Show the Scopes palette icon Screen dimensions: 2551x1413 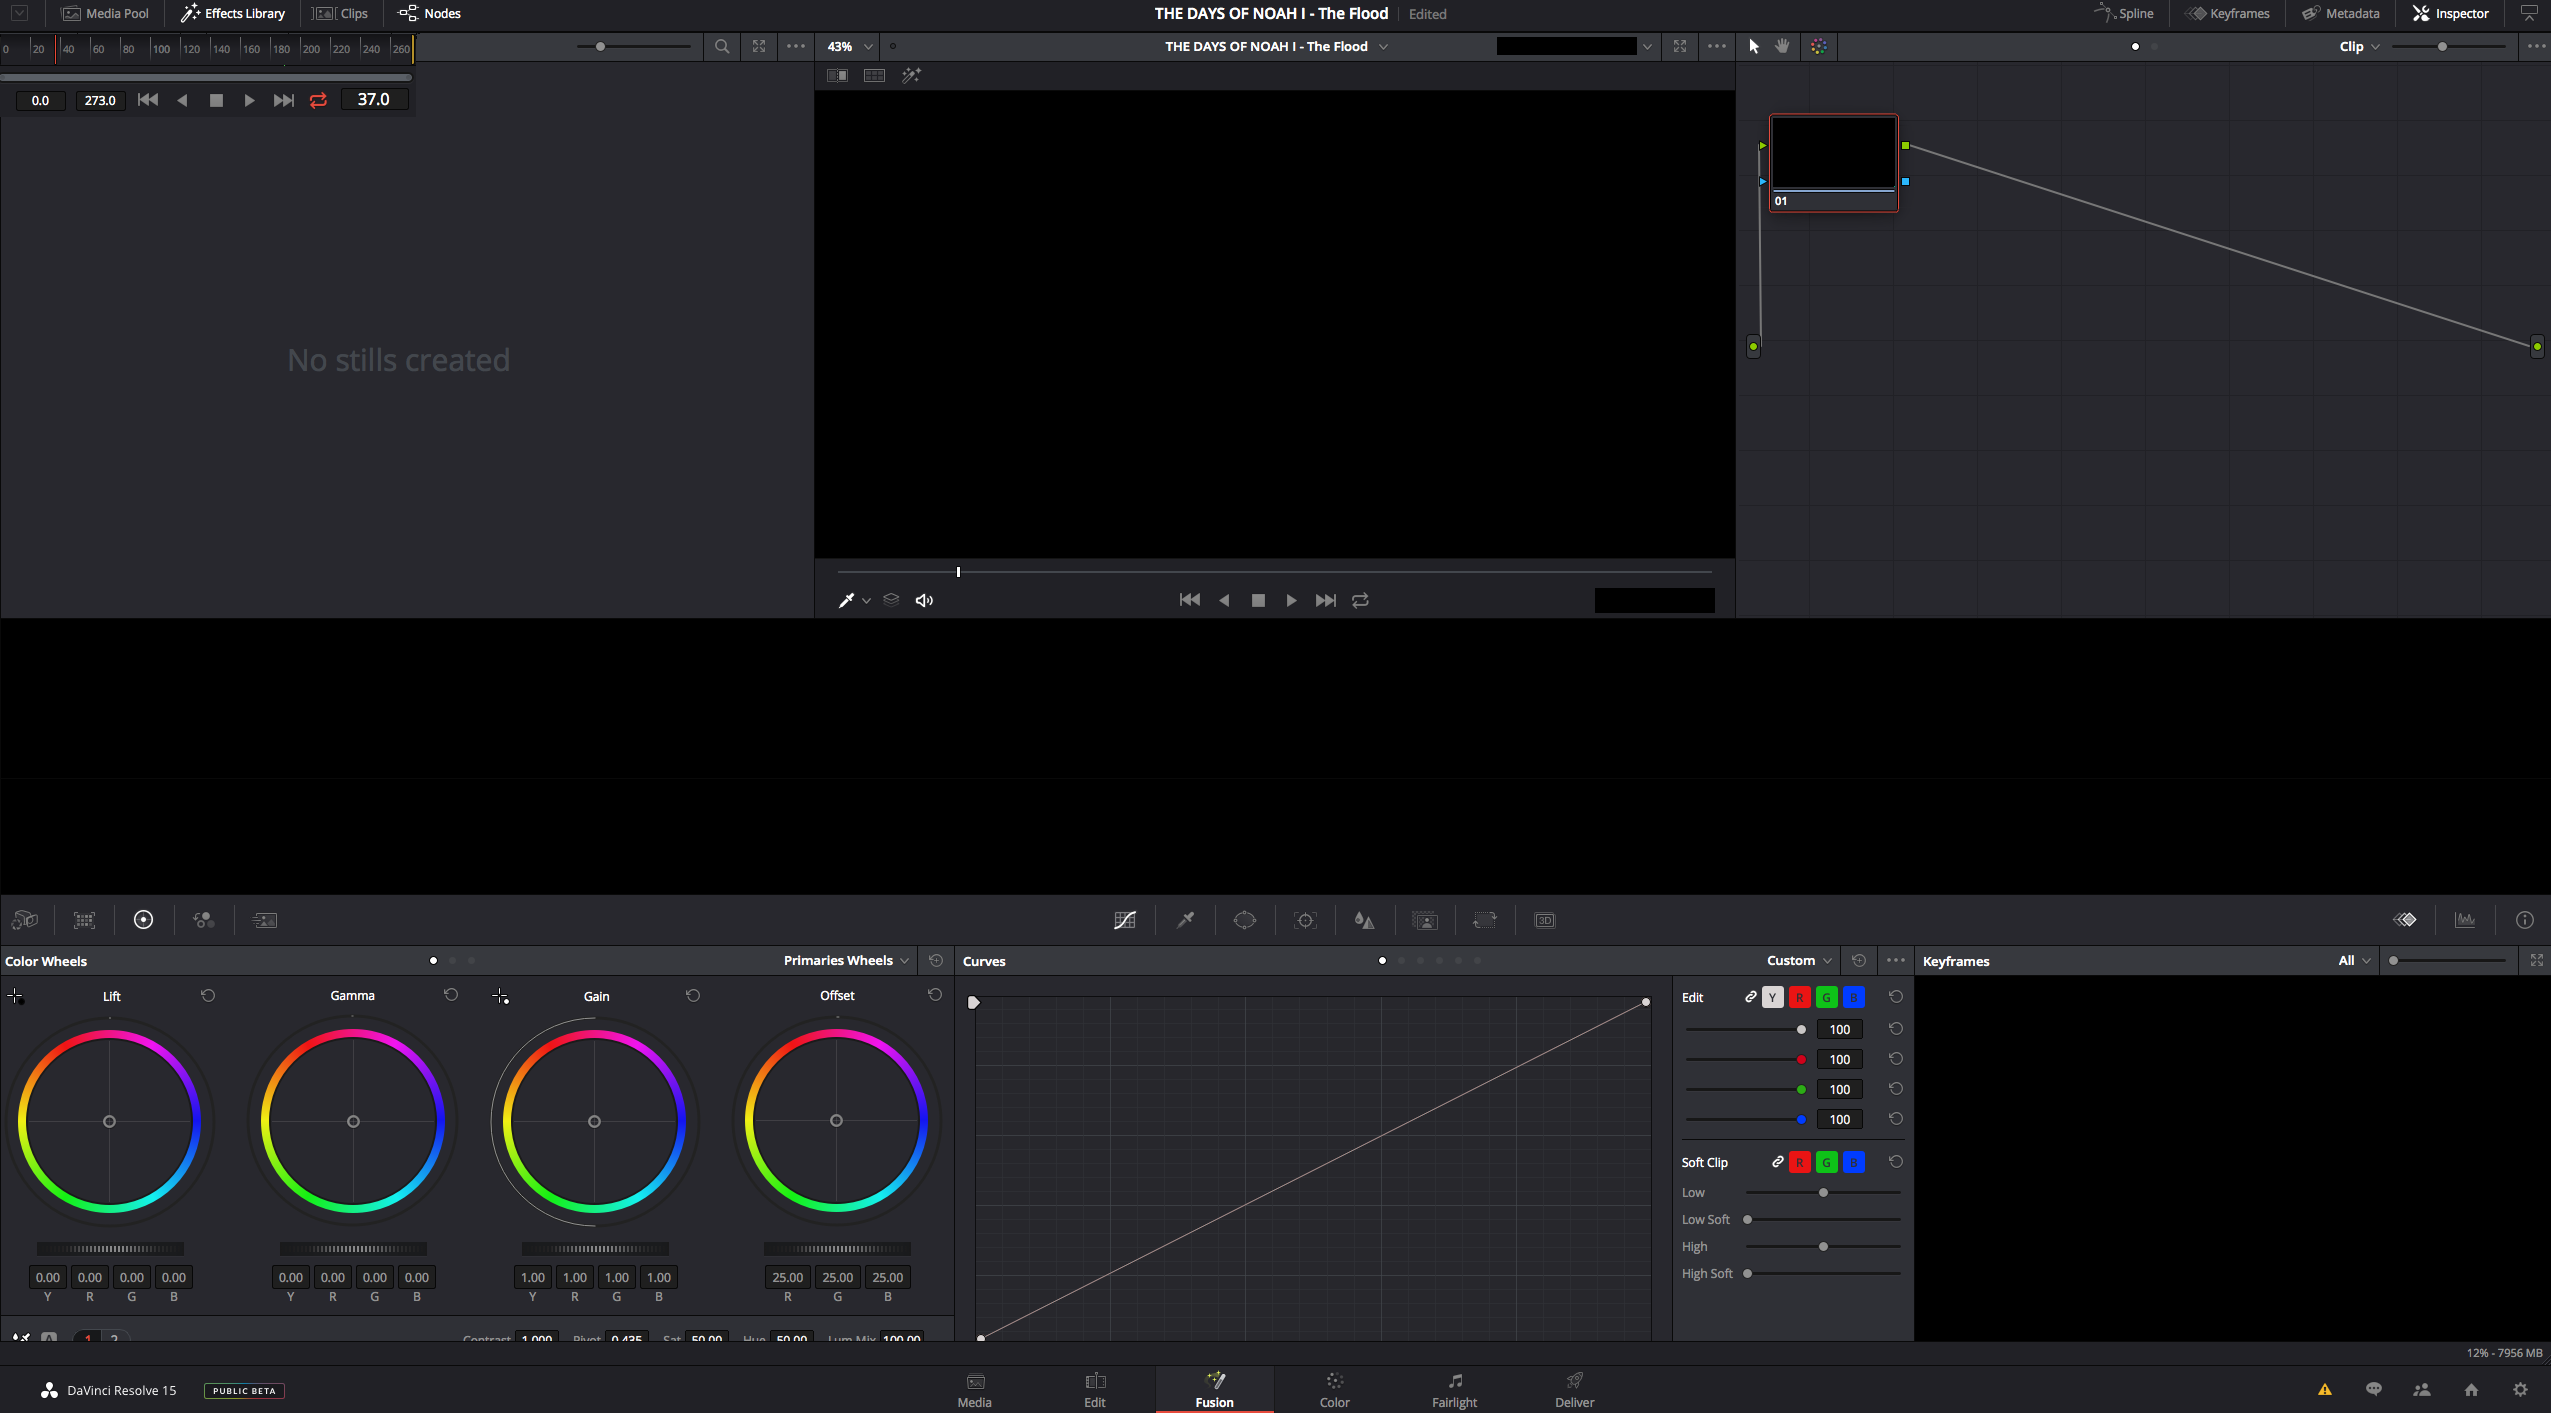tap(2465, 920)
